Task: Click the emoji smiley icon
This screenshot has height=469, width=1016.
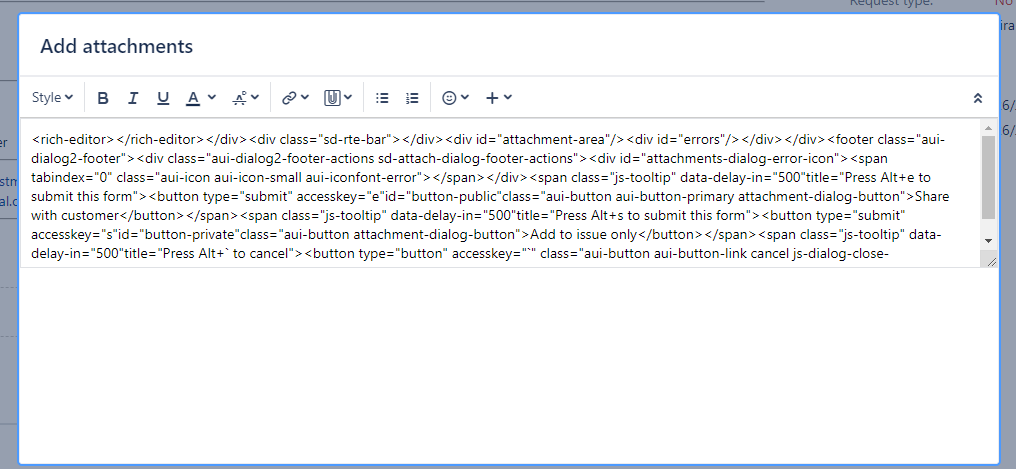Action: [x=449, y=98]
